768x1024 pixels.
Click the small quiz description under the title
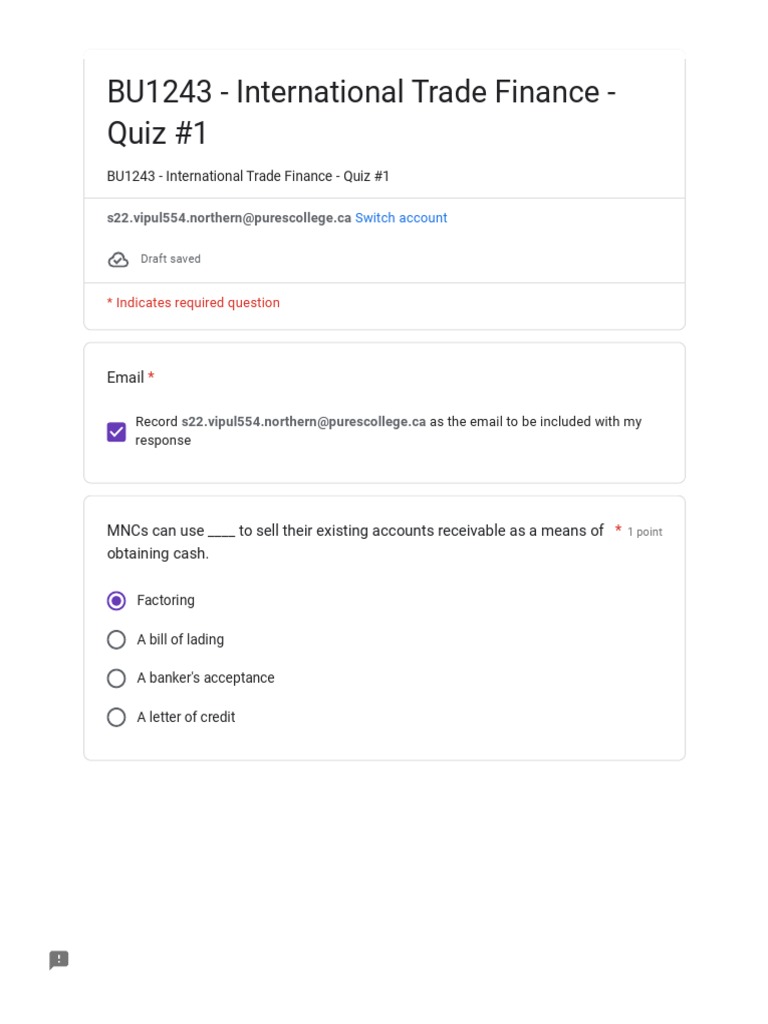(248, 176)
